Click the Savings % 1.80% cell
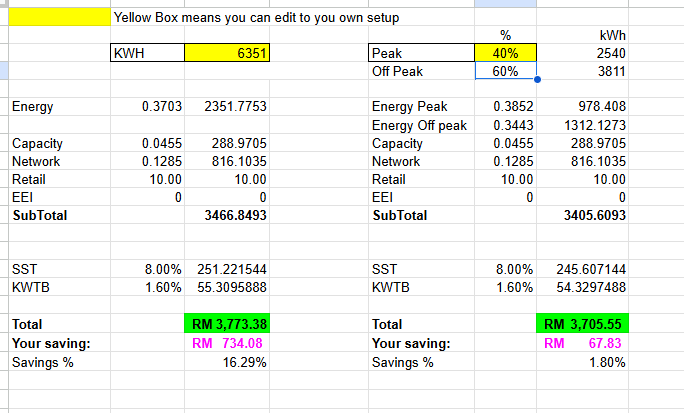 coord(582,362)
